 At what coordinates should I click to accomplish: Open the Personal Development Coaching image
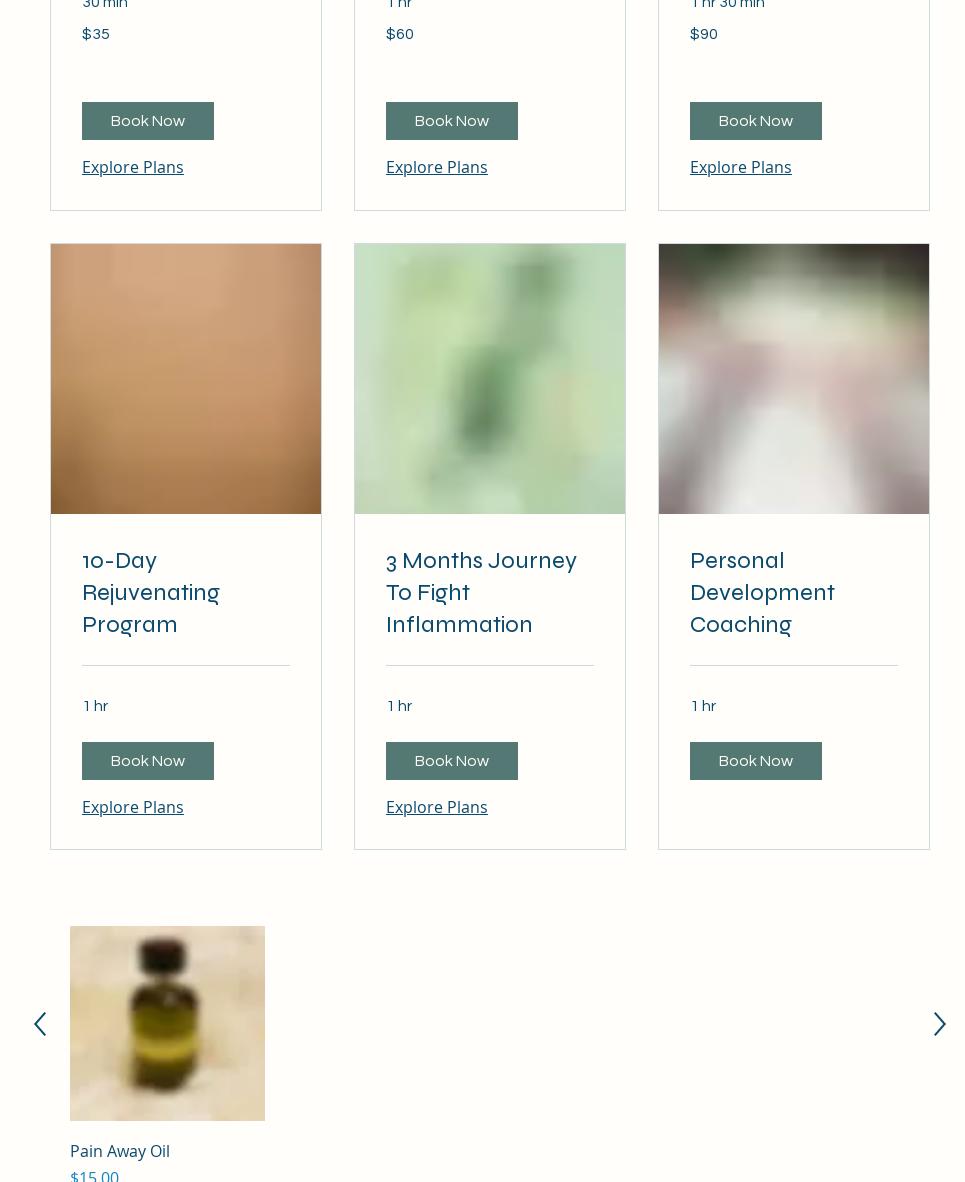click(x=794, y=378)
